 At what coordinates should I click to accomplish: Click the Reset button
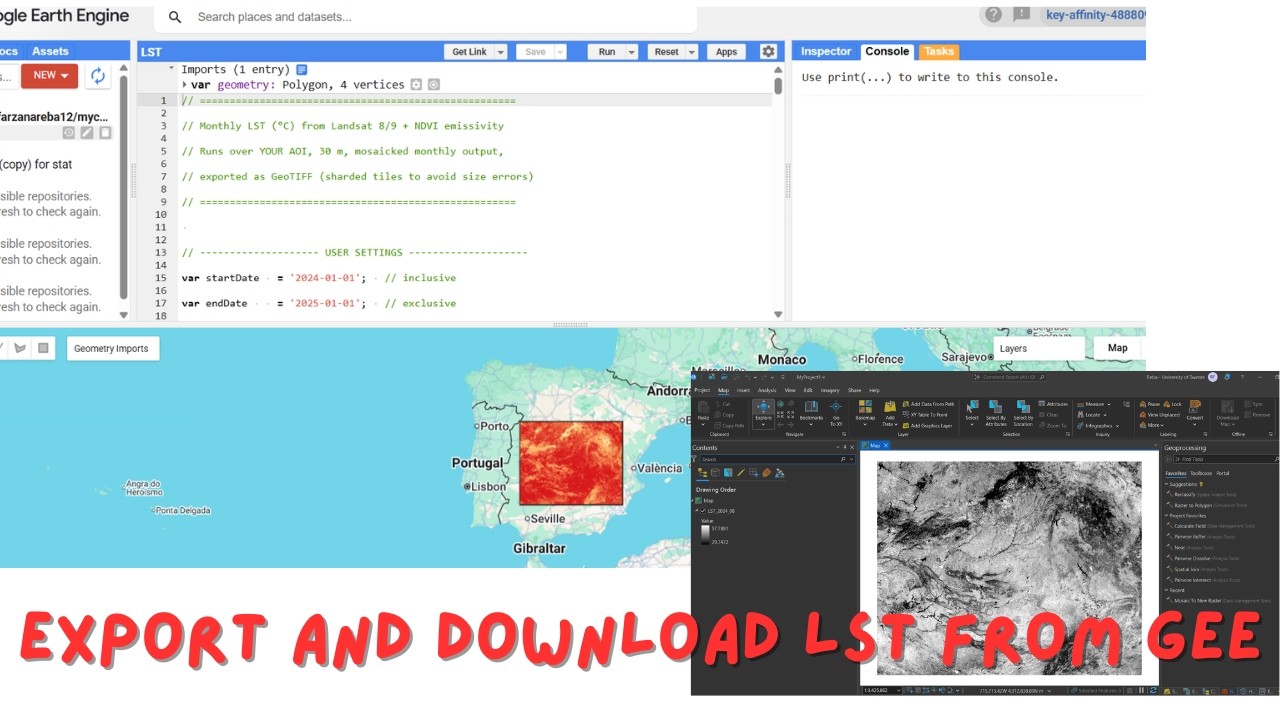[666, 52]
